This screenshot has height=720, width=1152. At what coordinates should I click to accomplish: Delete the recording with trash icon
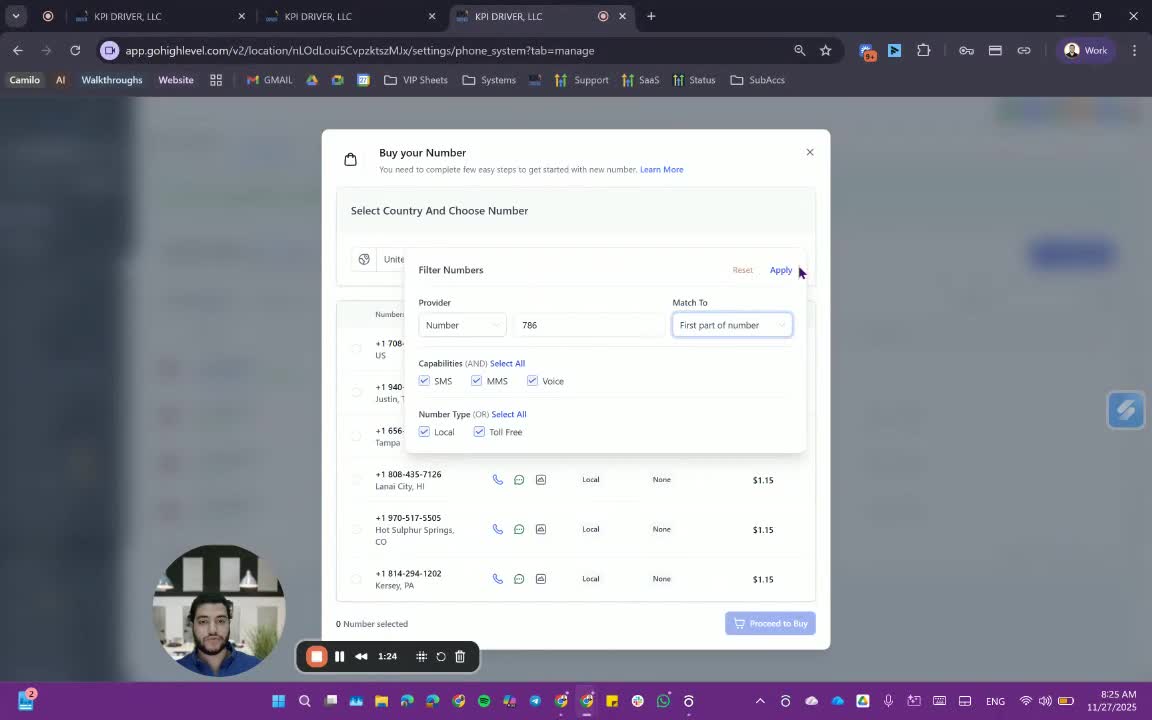(460, 657)
